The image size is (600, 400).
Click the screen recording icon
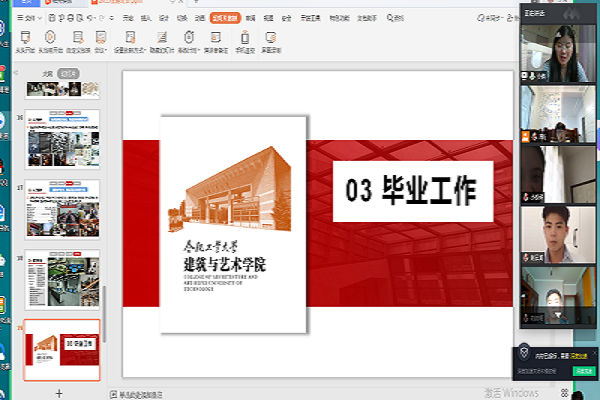coord(271,38)
